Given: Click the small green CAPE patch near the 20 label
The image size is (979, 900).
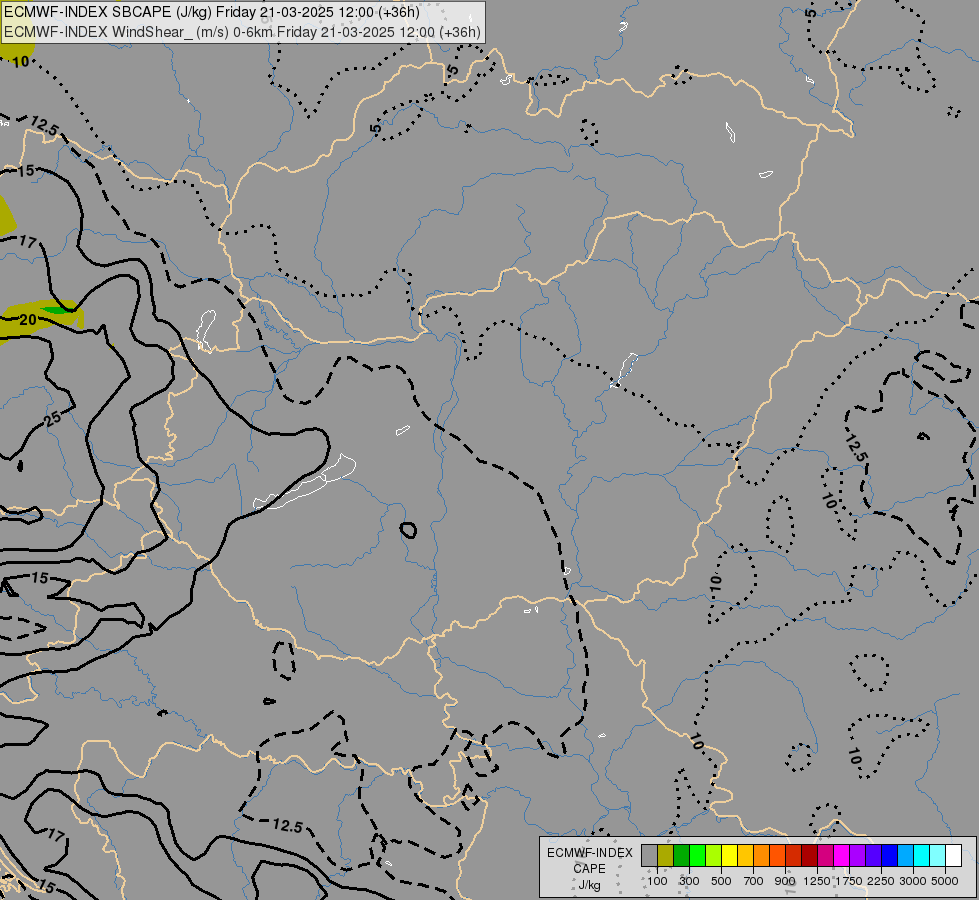Looking at the screenshot, I should 55,310.
